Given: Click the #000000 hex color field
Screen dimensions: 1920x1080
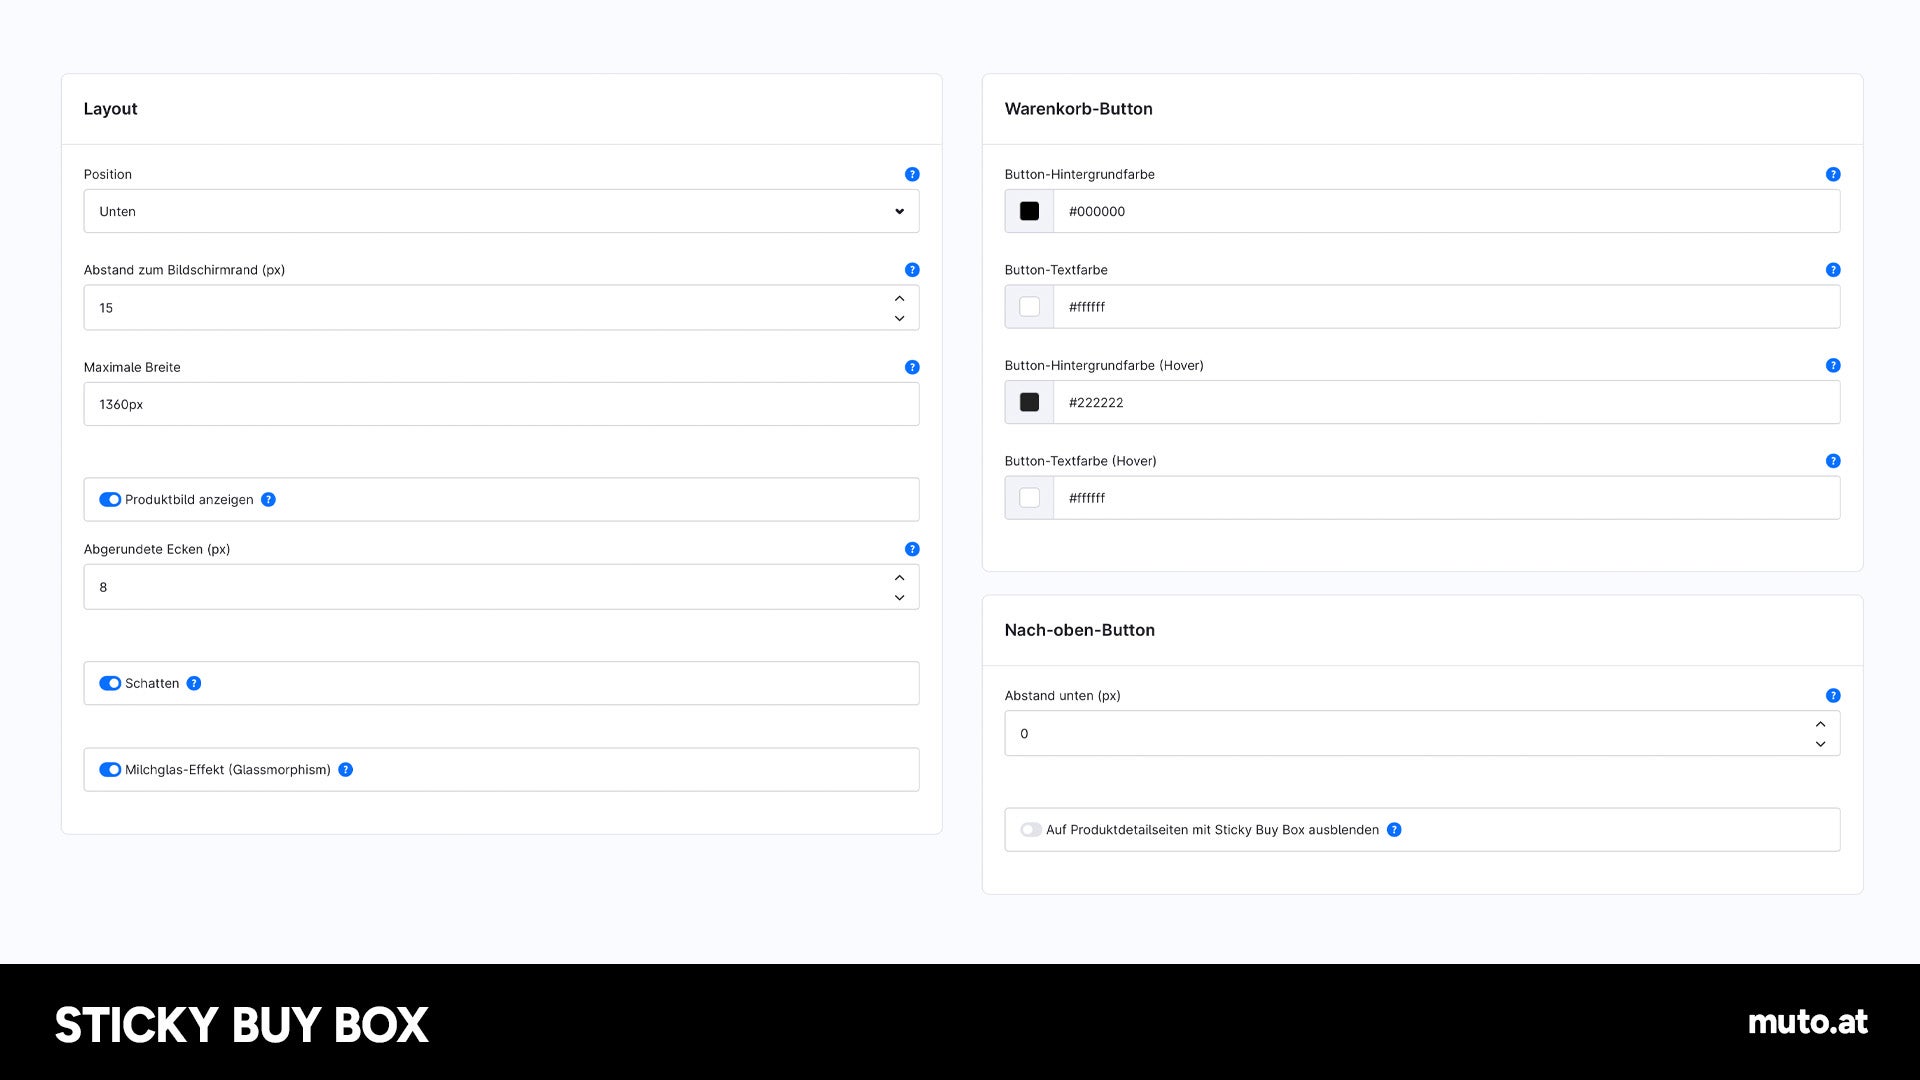Looking at the screenshot, I should 1446,211.
